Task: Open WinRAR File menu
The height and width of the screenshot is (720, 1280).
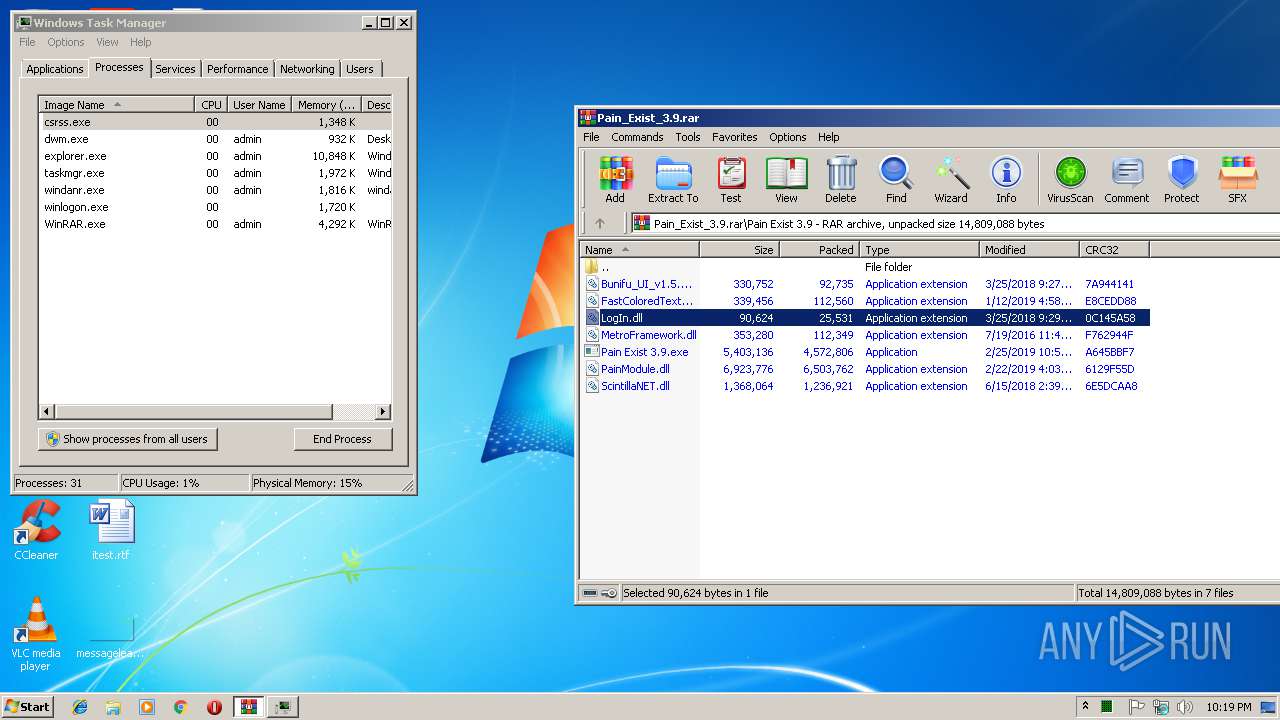Action: pyautogui.click(x=591, y=137)
